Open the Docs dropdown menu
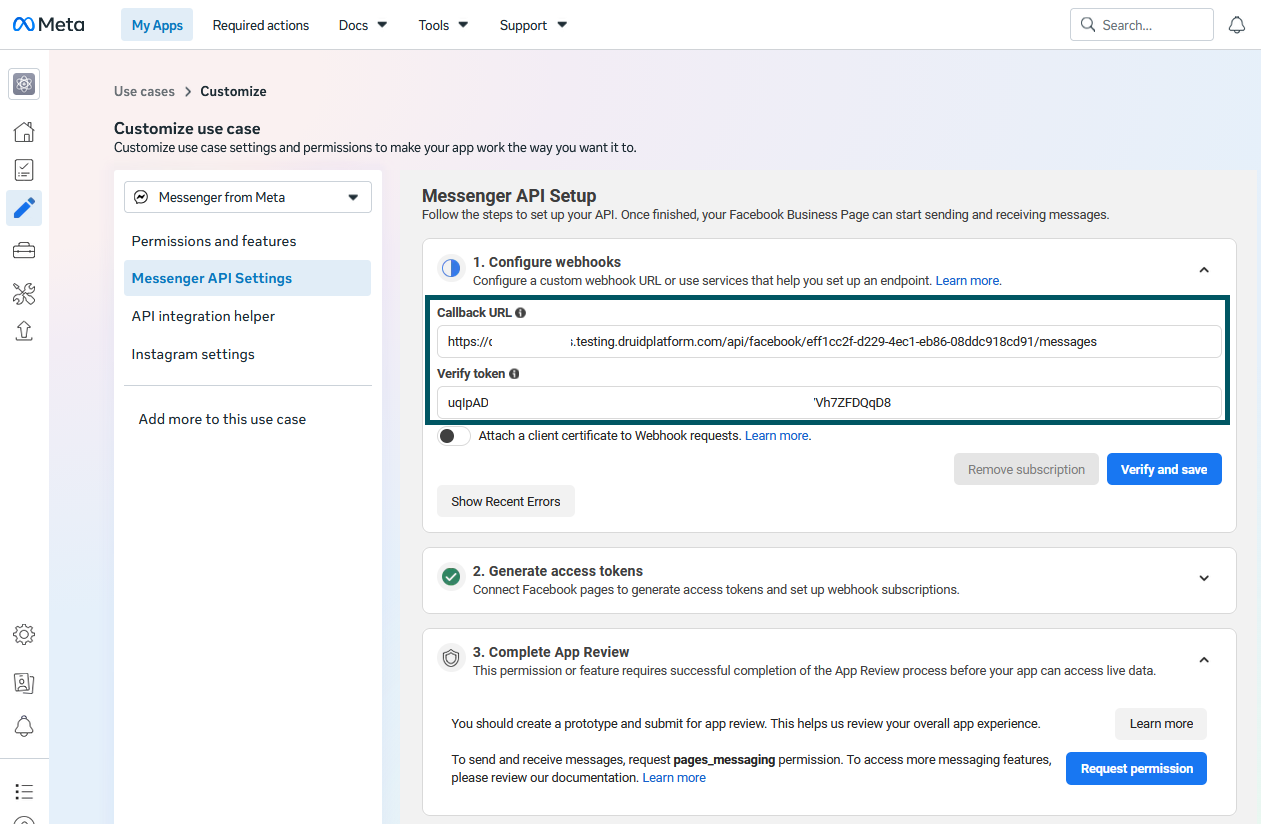 [362, 25]
